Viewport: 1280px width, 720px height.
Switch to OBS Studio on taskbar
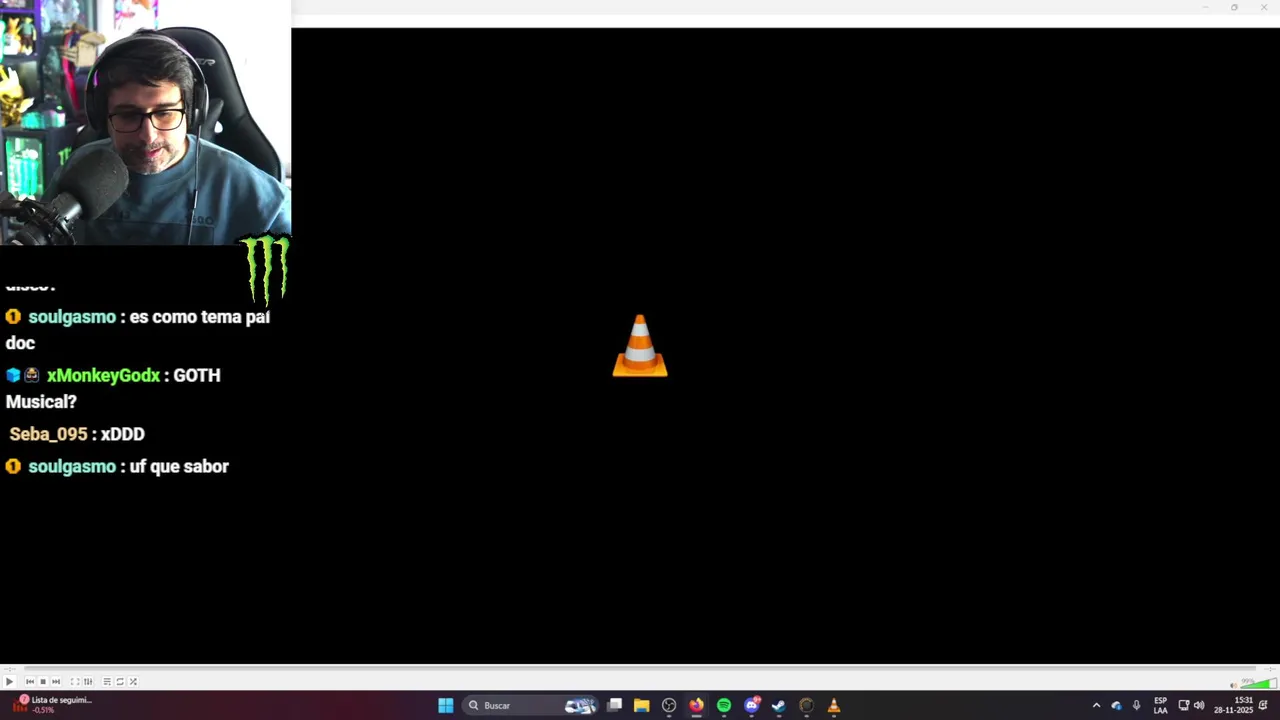(x=669, y=705)
